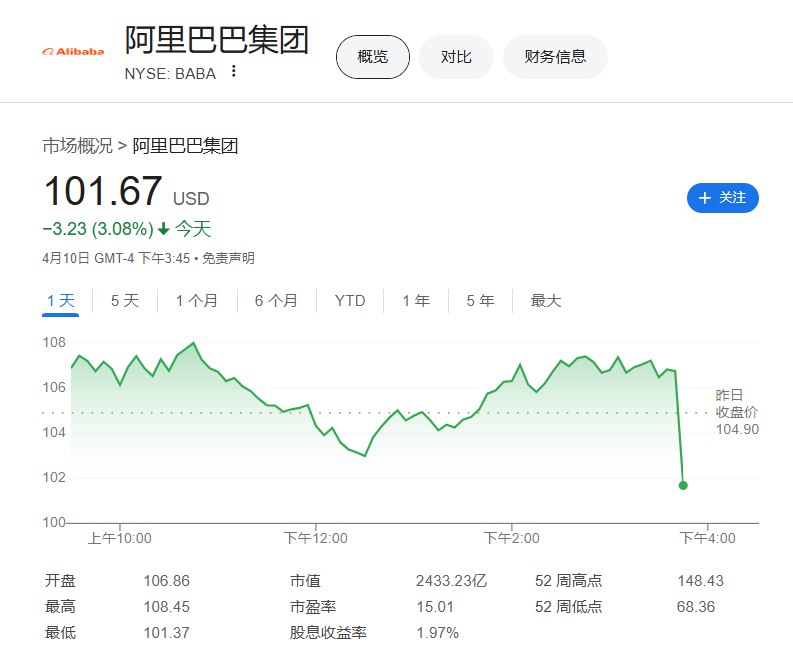Click the 52 周高点 label

[568, 581]
